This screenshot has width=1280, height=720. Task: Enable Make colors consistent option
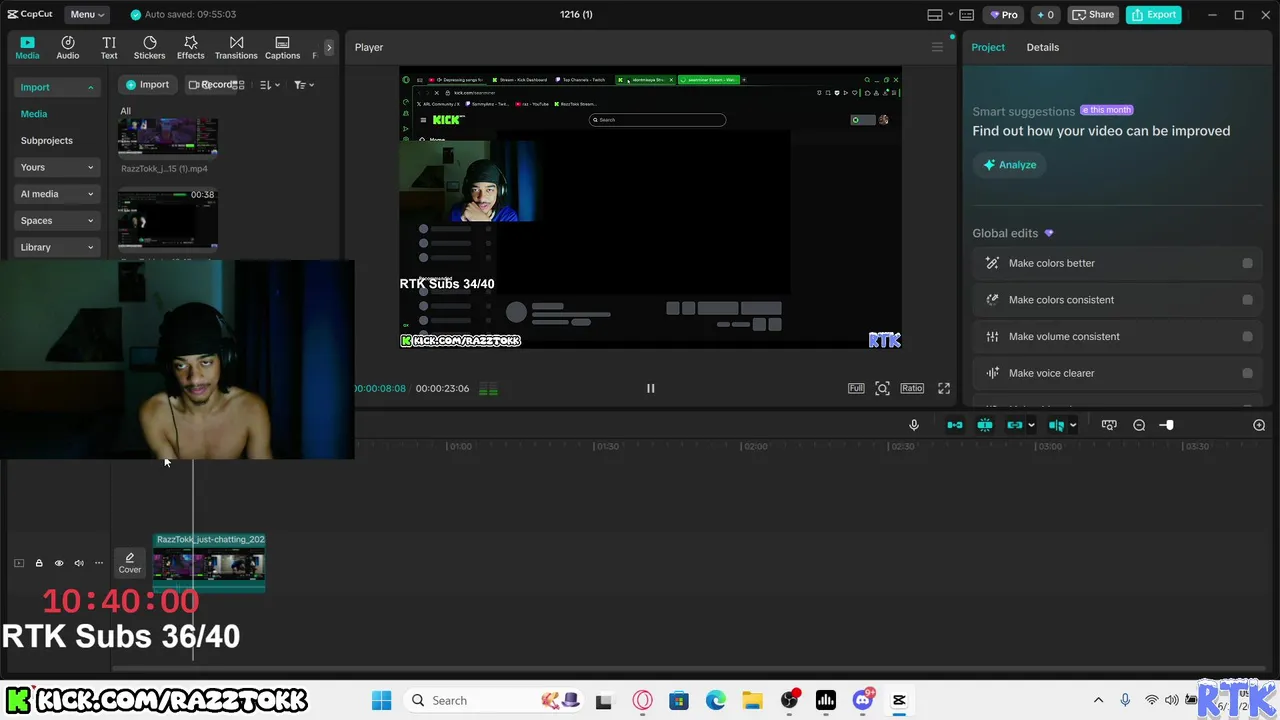1247,300
